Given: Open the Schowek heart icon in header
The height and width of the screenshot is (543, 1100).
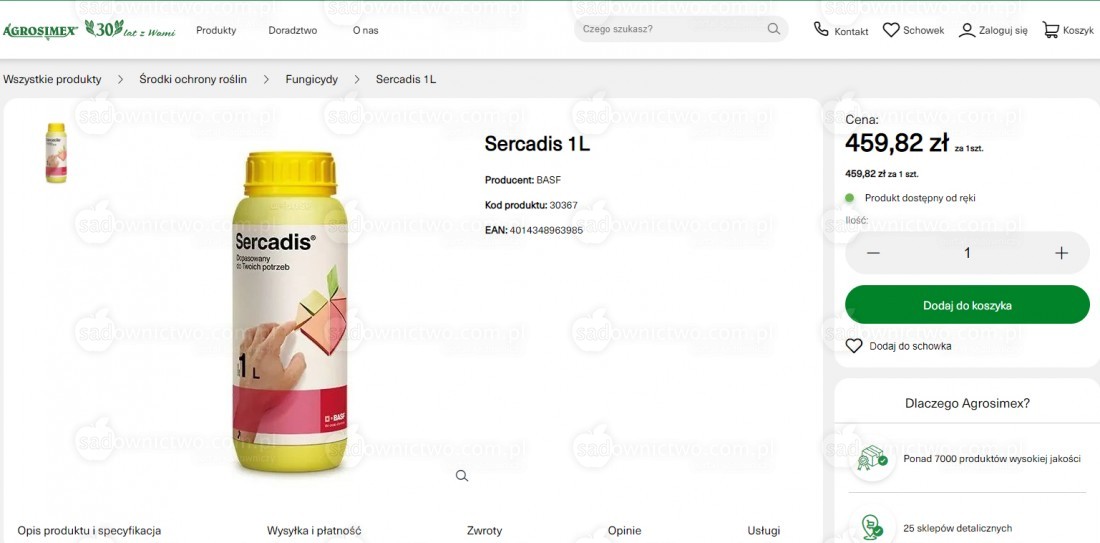Looking at the screenshot, I should click(891, 30).
